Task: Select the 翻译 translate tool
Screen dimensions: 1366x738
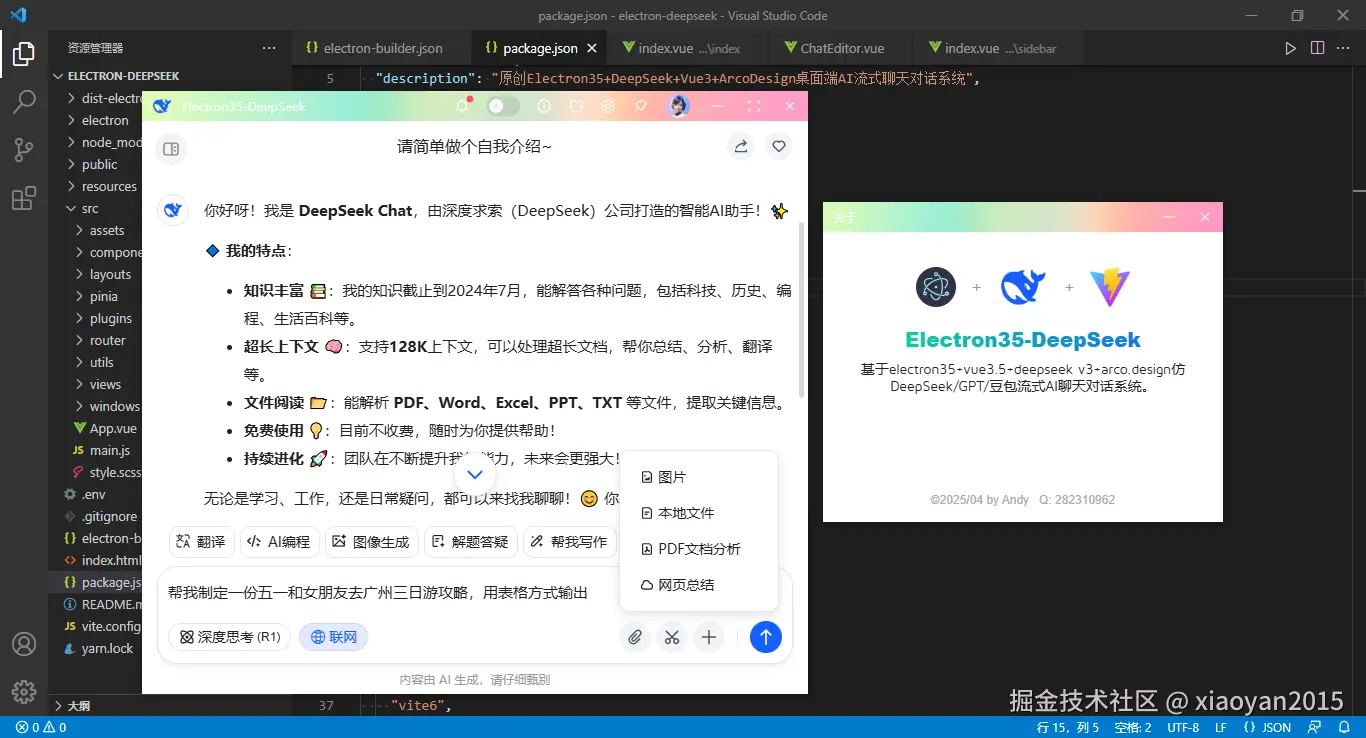Action: click(x=200, y=541)
